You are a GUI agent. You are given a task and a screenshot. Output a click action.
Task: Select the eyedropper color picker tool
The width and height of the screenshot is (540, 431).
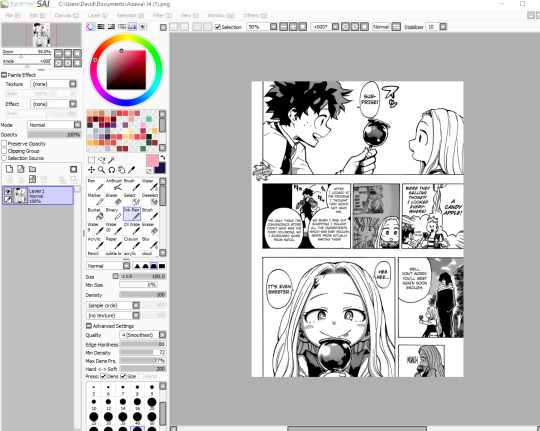131,170
